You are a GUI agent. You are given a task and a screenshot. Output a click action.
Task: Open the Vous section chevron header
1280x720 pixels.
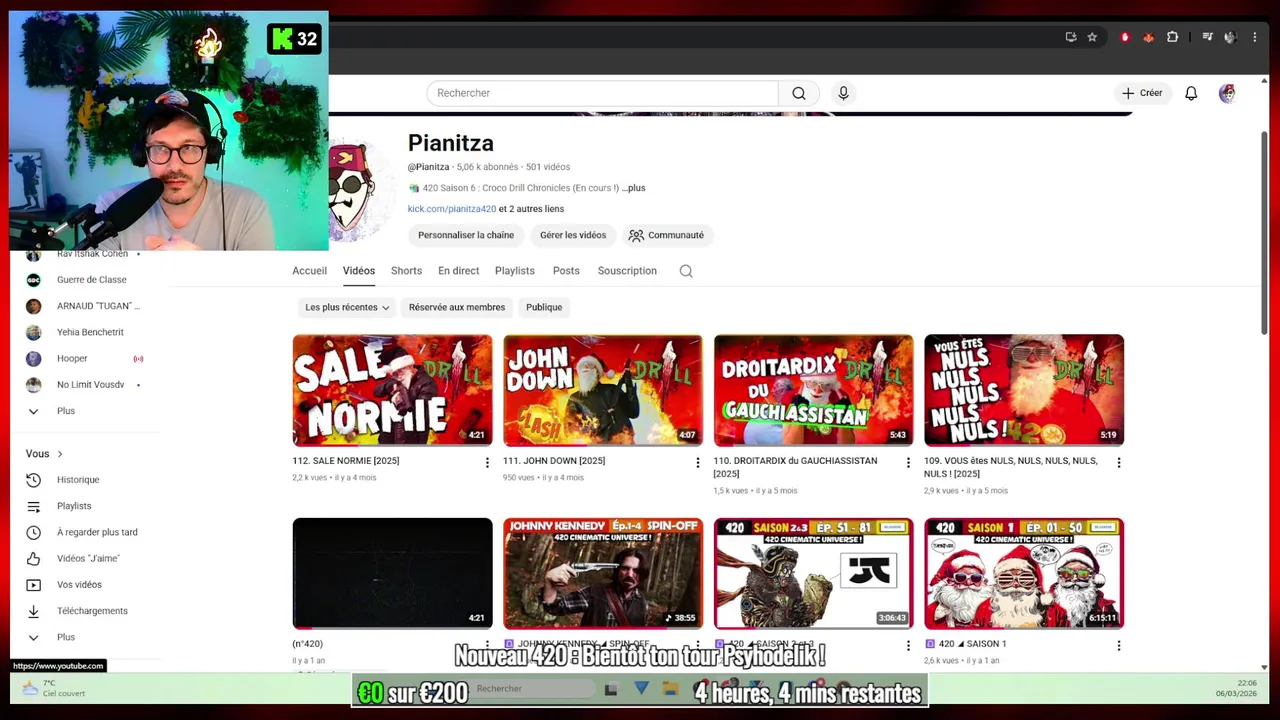click(45, 454)
